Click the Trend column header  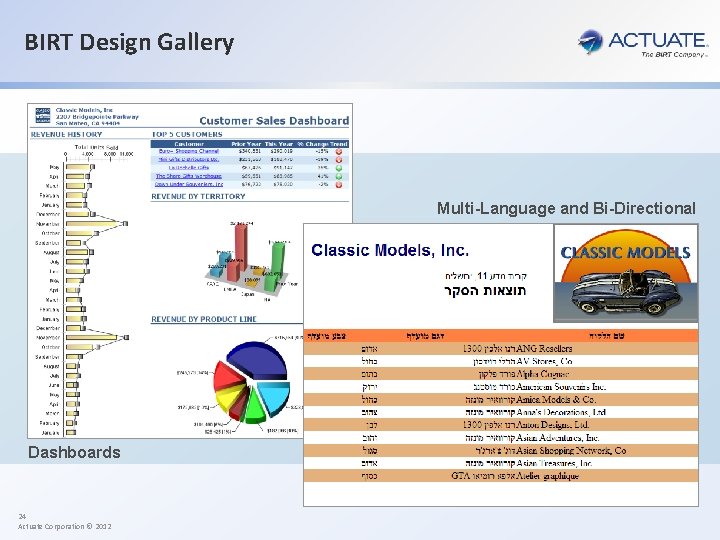pos(339,144)
